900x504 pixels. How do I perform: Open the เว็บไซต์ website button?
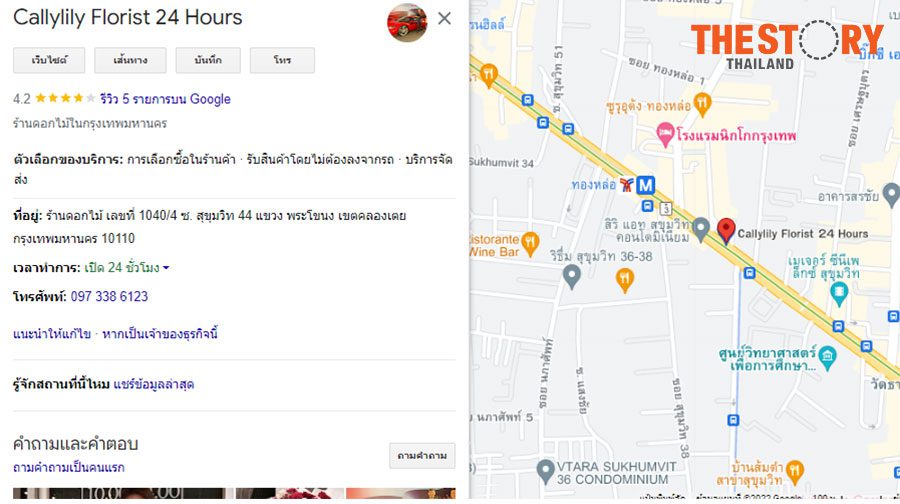(49, 60)
